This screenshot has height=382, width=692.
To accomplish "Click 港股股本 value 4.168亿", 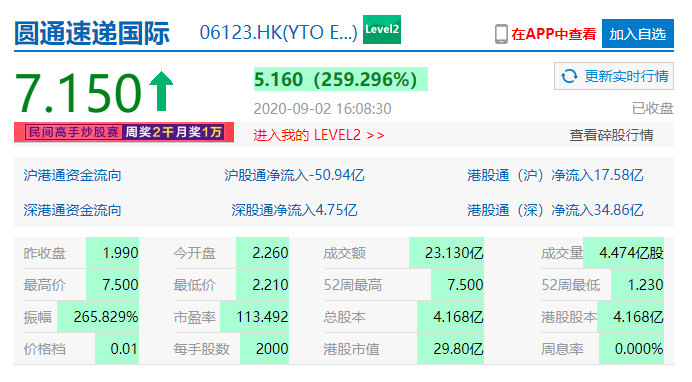I will click(638, 317).
